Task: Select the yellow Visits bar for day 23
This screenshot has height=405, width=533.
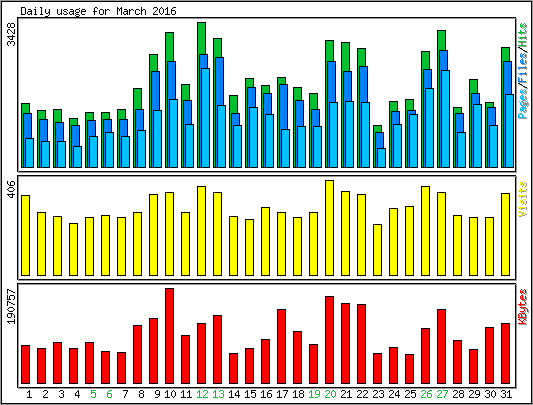Action: coord(377,250)
